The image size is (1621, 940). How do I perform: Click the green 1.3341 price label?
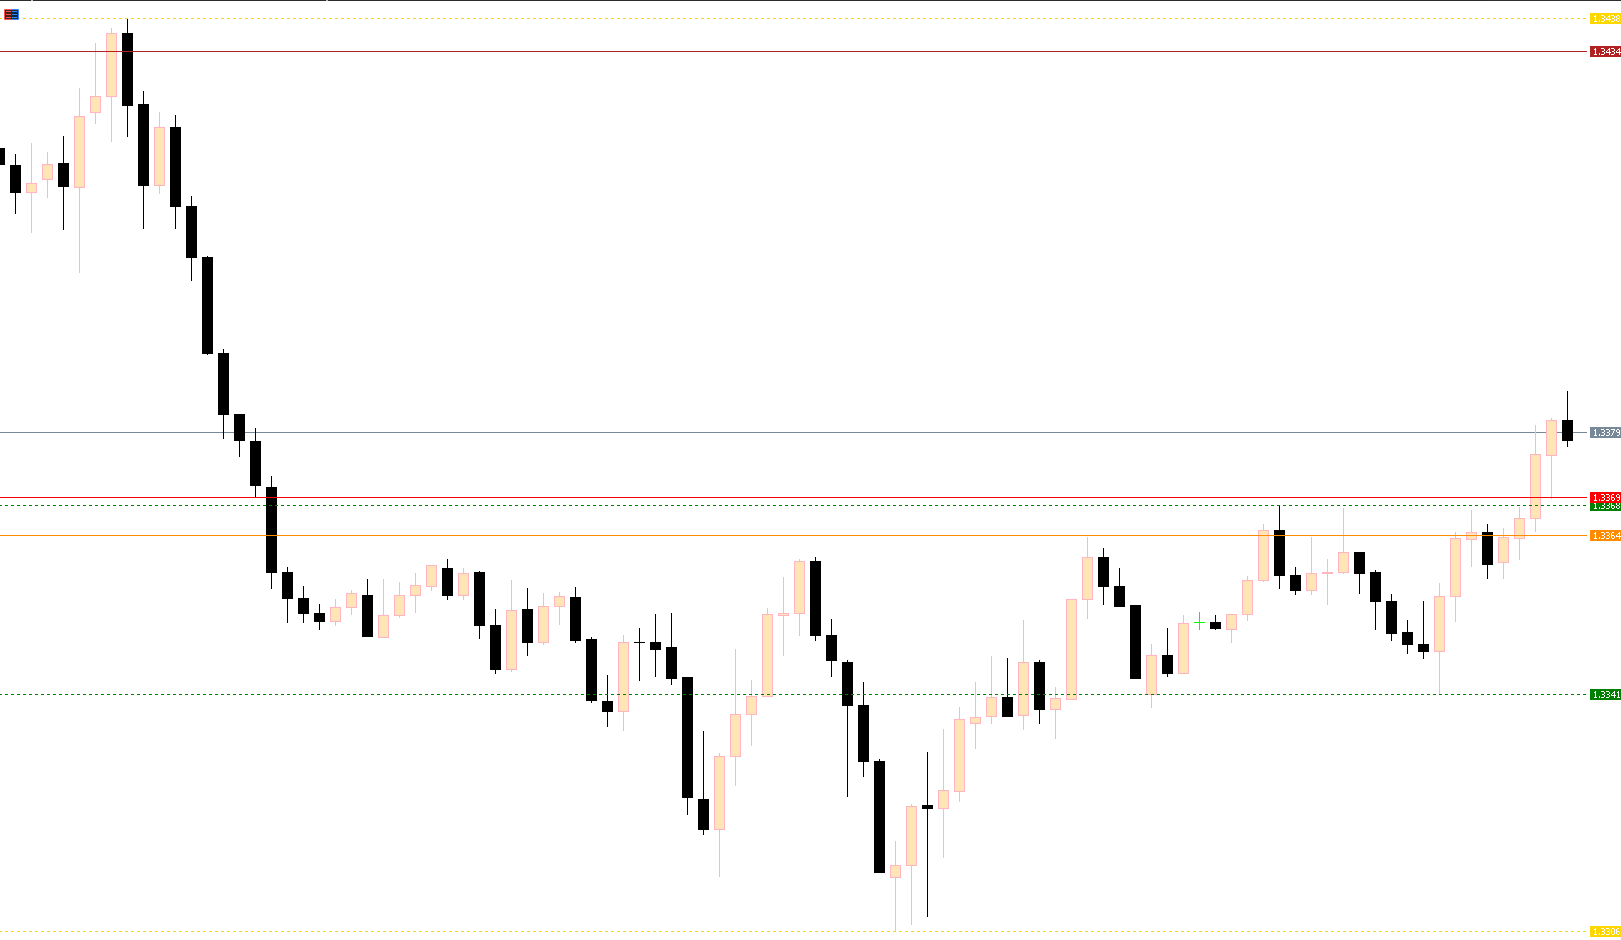[x=1604, y=694]
